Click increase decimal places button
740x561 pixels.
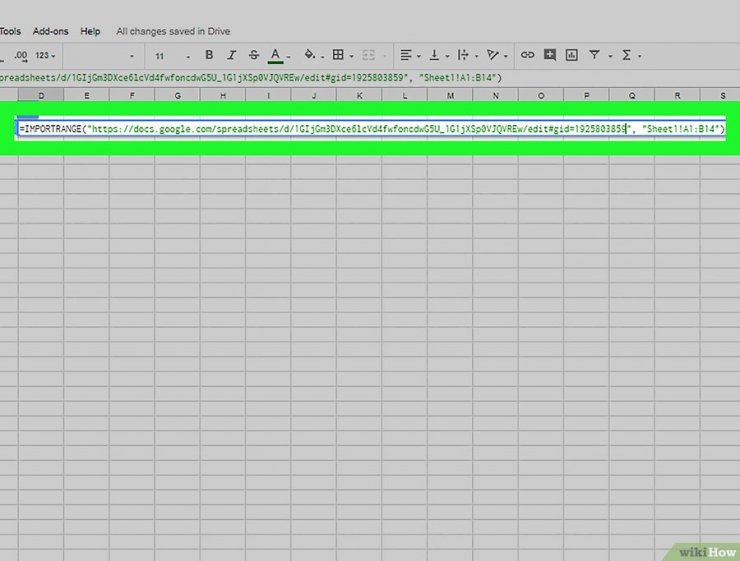[x=21, y=56]
